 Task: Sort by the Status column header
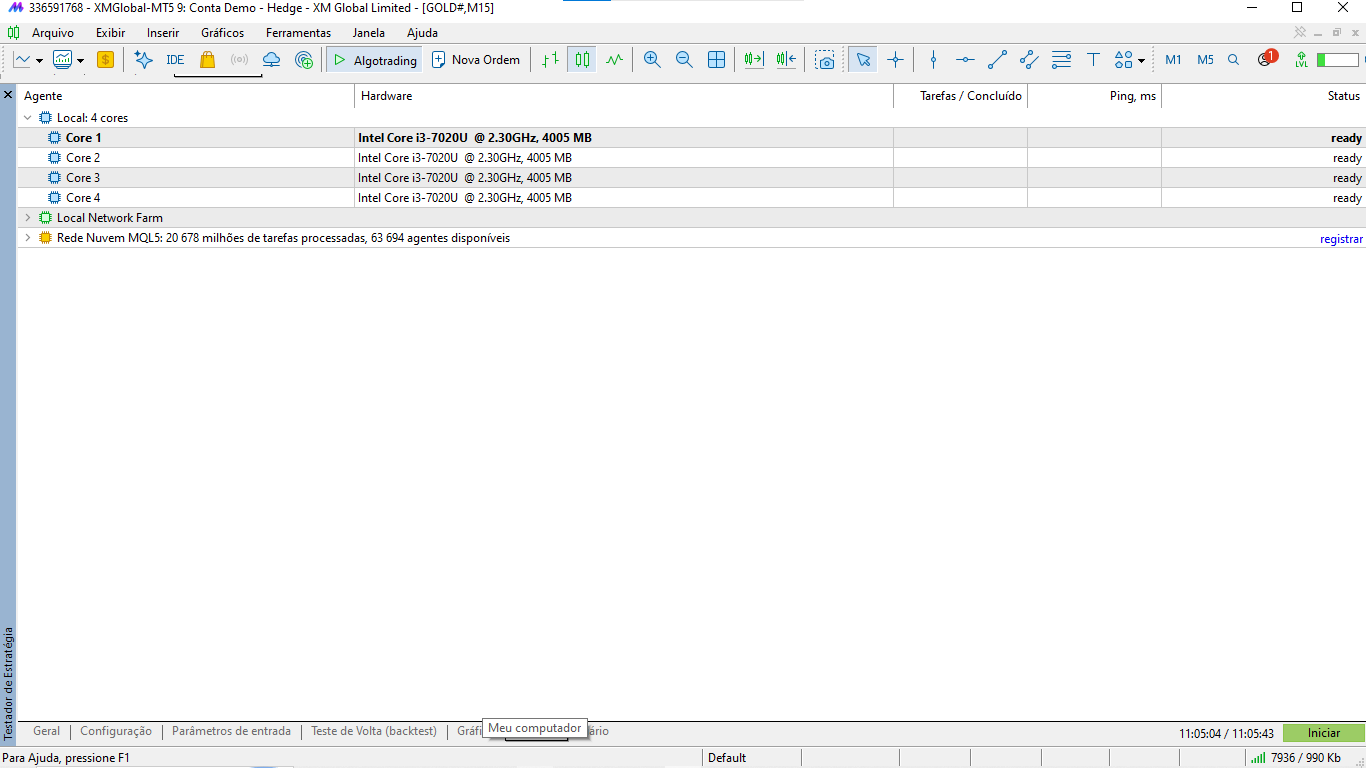point(1264,96)
